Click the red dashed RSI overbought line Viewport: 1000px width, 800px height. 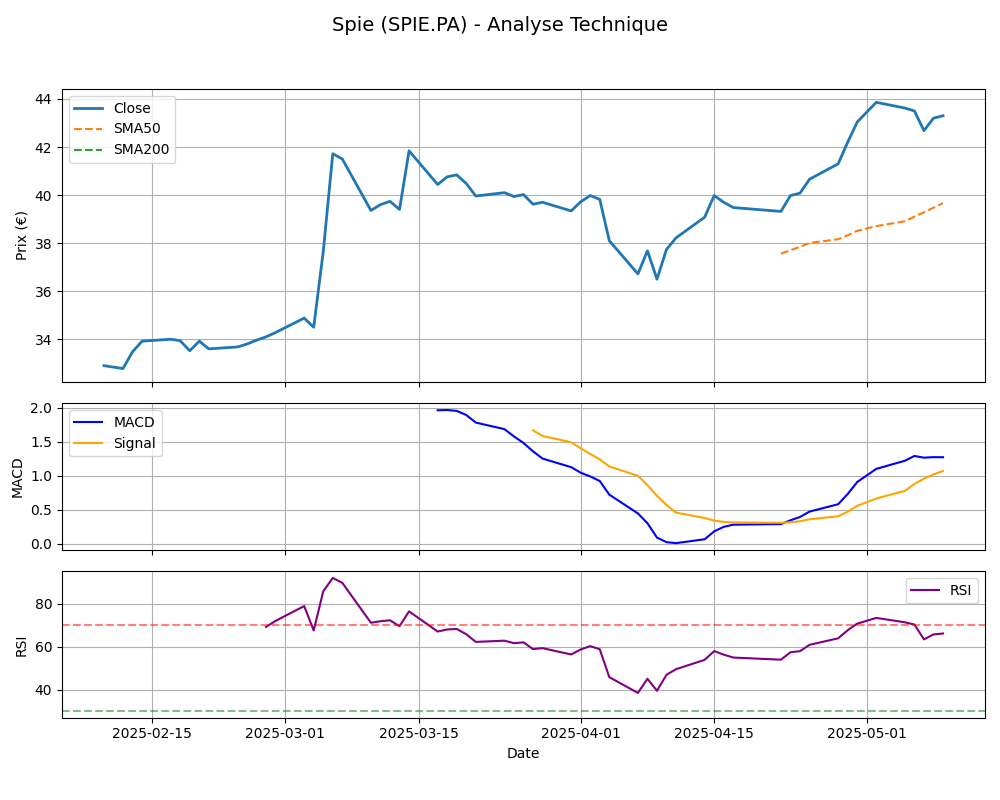(x=524, y=625)
